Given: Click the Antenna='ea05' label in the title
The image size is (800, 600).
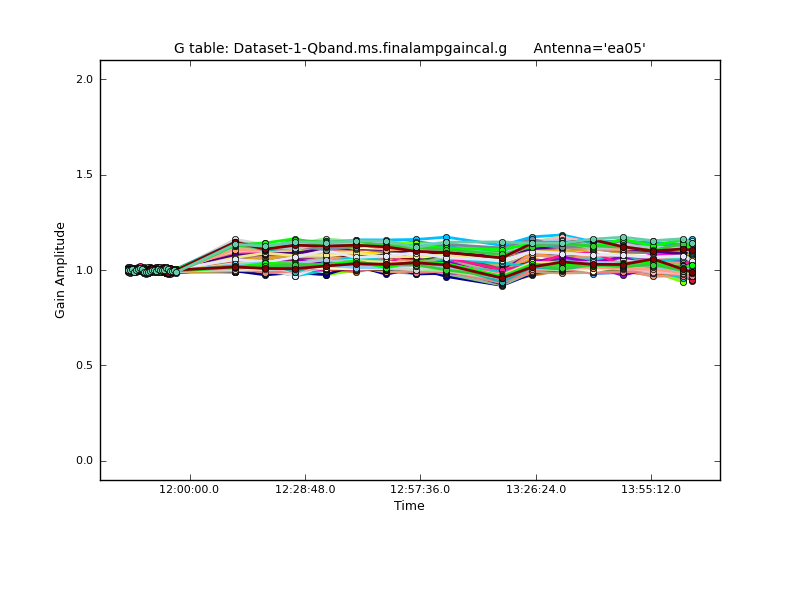Looking at the screenshot, I should click(589, 48).
